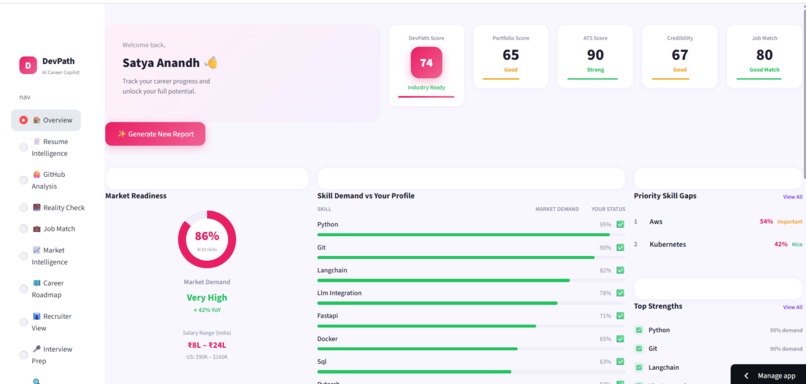Click the Career Roadmap map icon
This screenshot has height=384, width=806.
click(36, 283)
